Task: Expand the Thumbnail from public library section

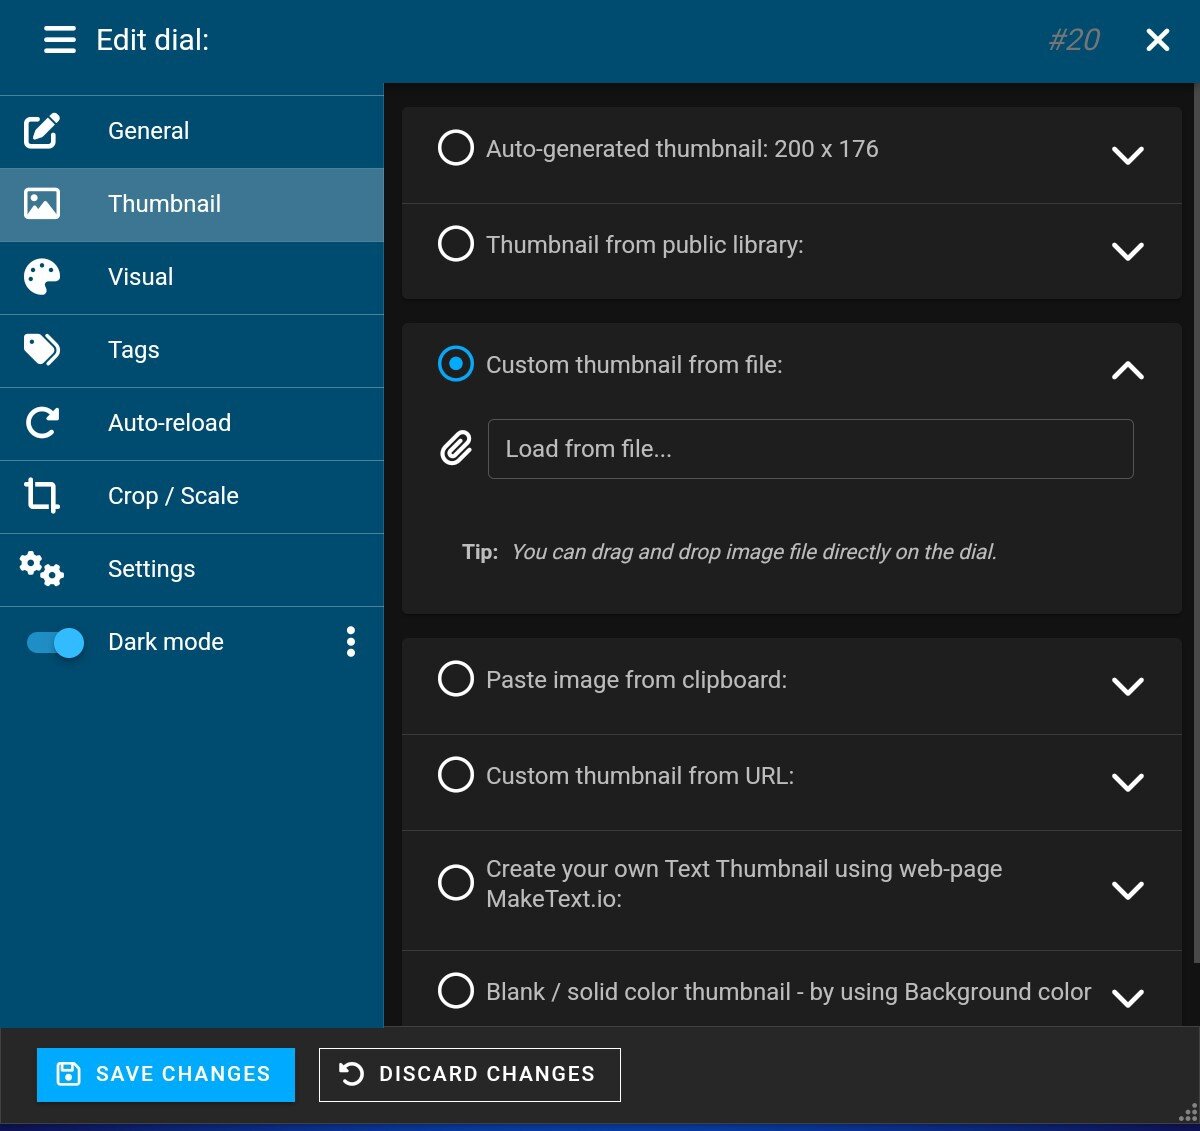Action: point(1127,251)
